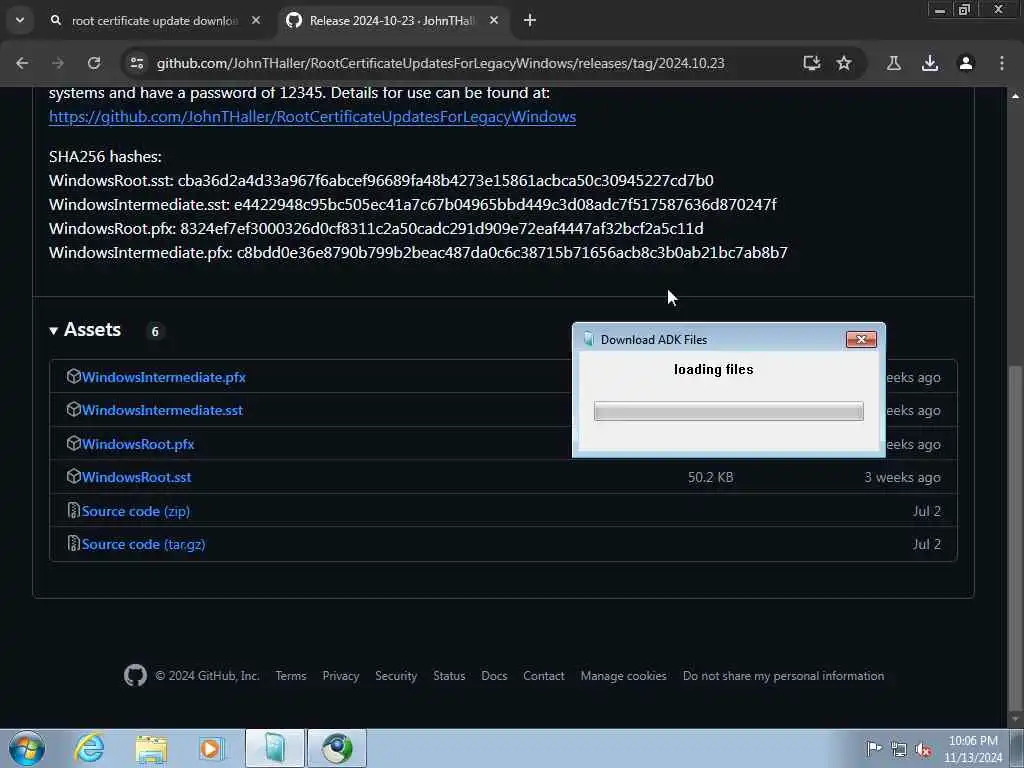The image size is (1024, 768).
Task: Switch to the browser taskbar button
Action: click(x=337, y=748)
